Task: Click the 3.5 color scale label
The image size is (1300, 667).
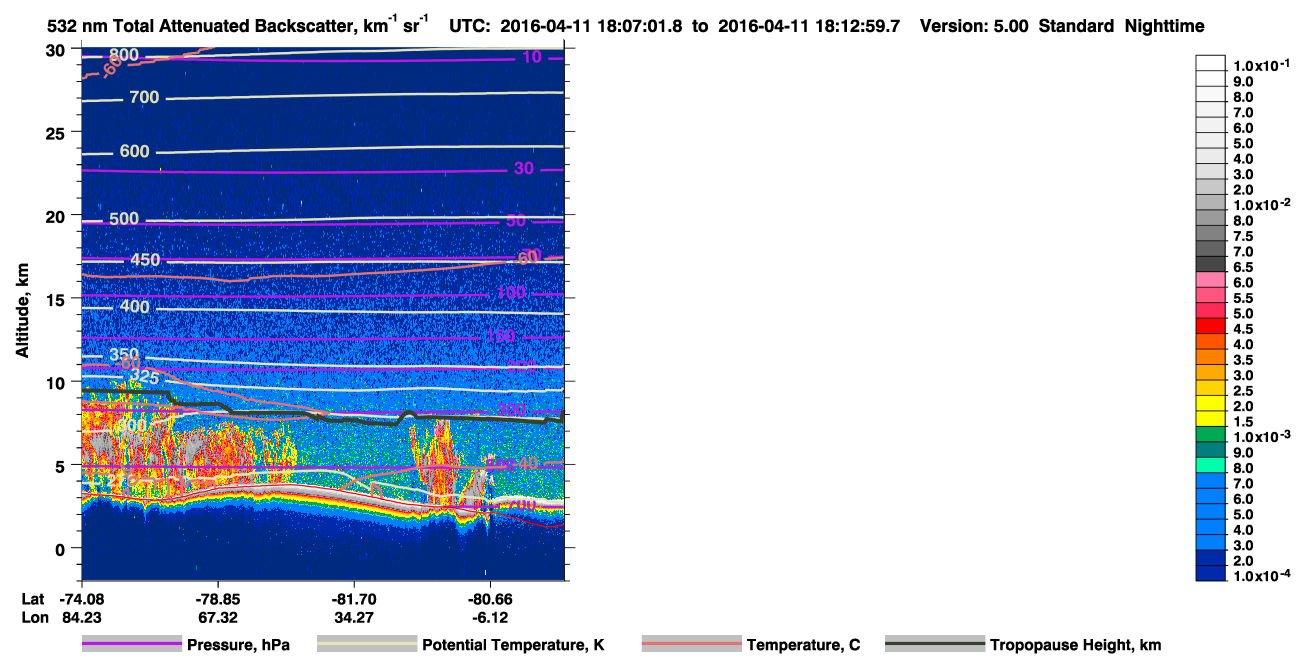Action: (1243, 359)
